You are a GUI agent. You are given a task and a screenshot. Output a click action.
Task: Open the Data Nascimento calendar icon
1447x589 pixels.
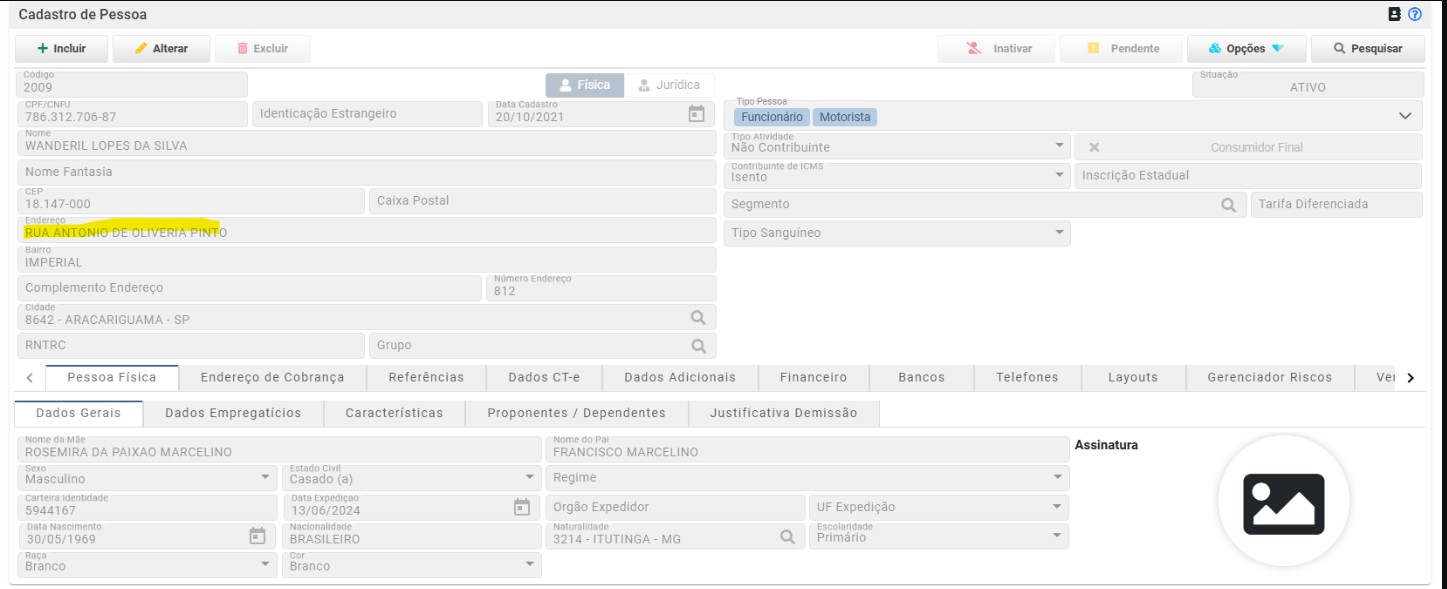point(257,536)
